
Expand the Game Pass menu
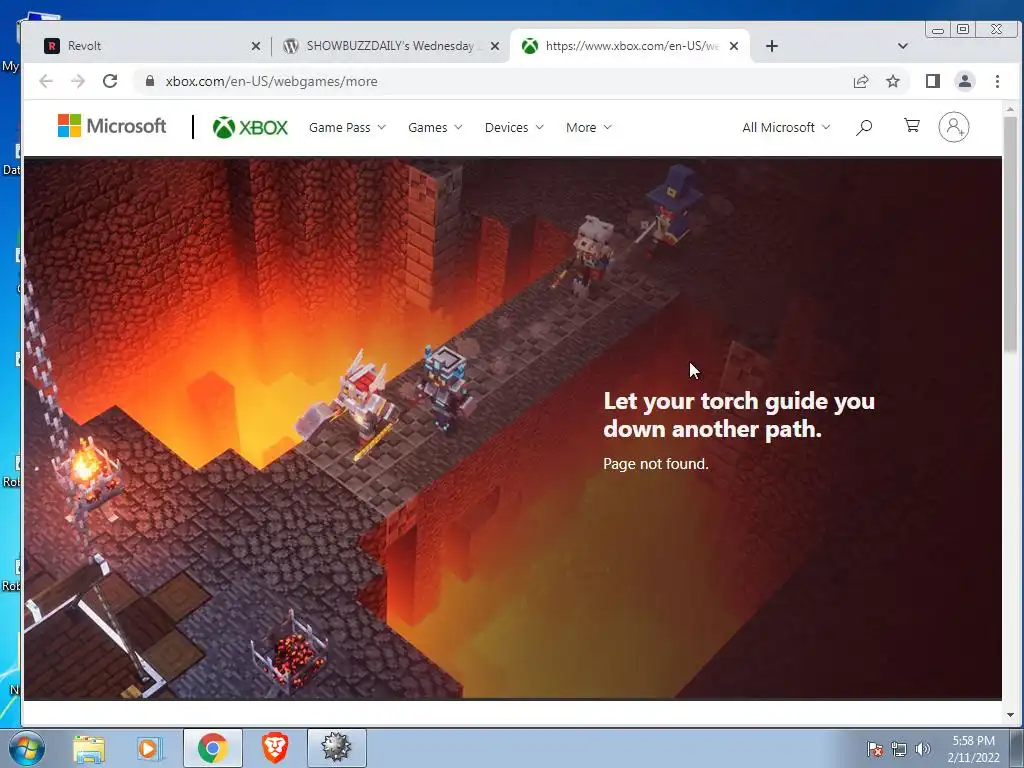coord(347,127)
